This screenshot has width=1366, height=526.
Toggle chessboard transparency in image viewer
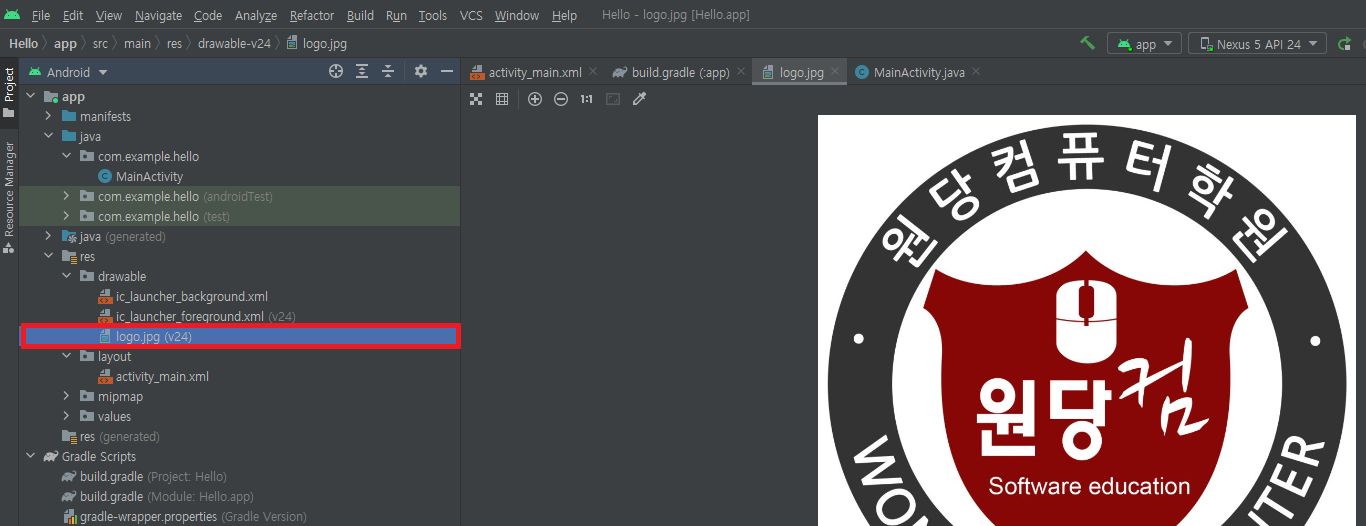tap(476, 99)
